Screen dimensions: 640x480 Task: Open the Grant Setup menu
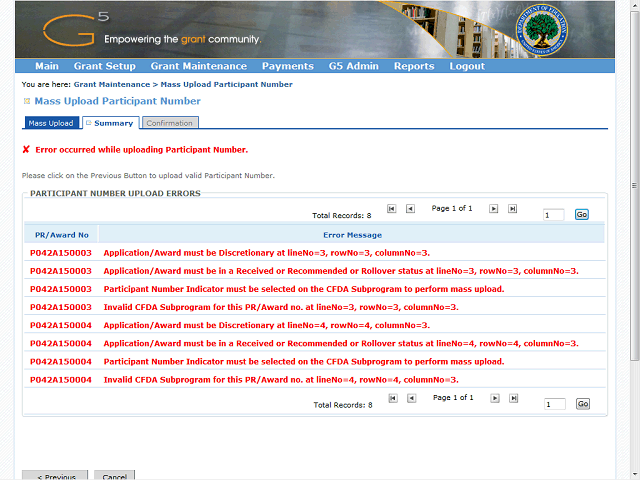104,66
